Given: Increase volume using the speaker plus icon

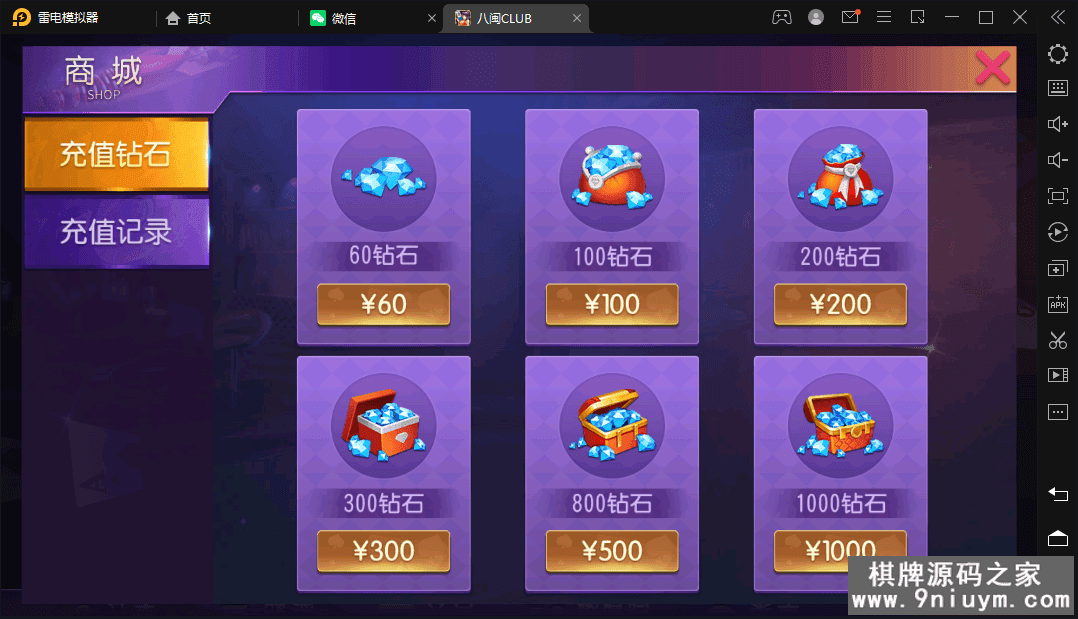Looking at the screenshot, I should pos(1057,124).
